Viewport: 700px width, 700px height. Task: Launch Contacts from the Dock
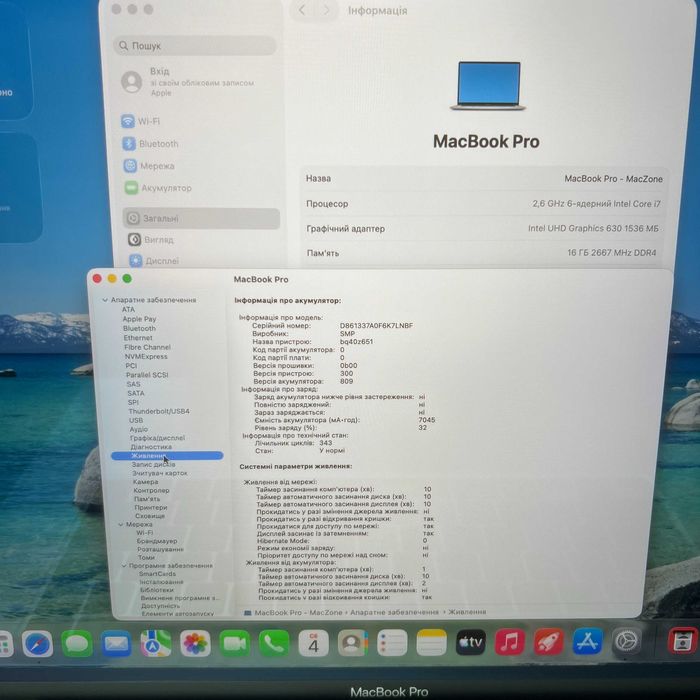click(353, 643)
